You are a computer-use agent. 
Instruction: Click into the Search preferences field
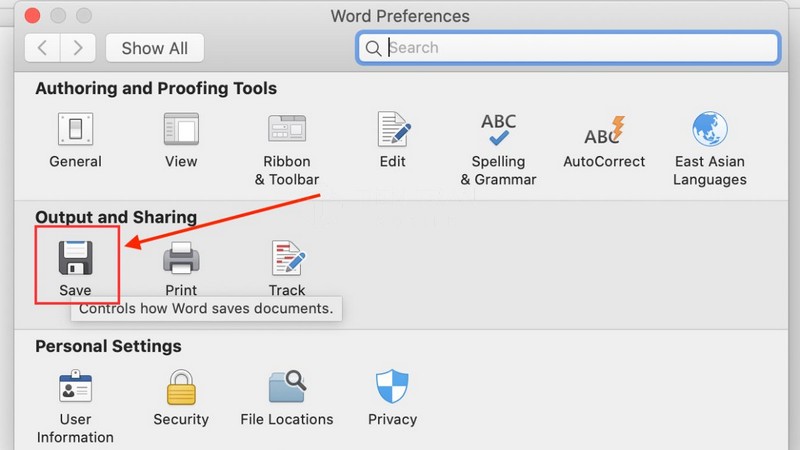[575, 48]
